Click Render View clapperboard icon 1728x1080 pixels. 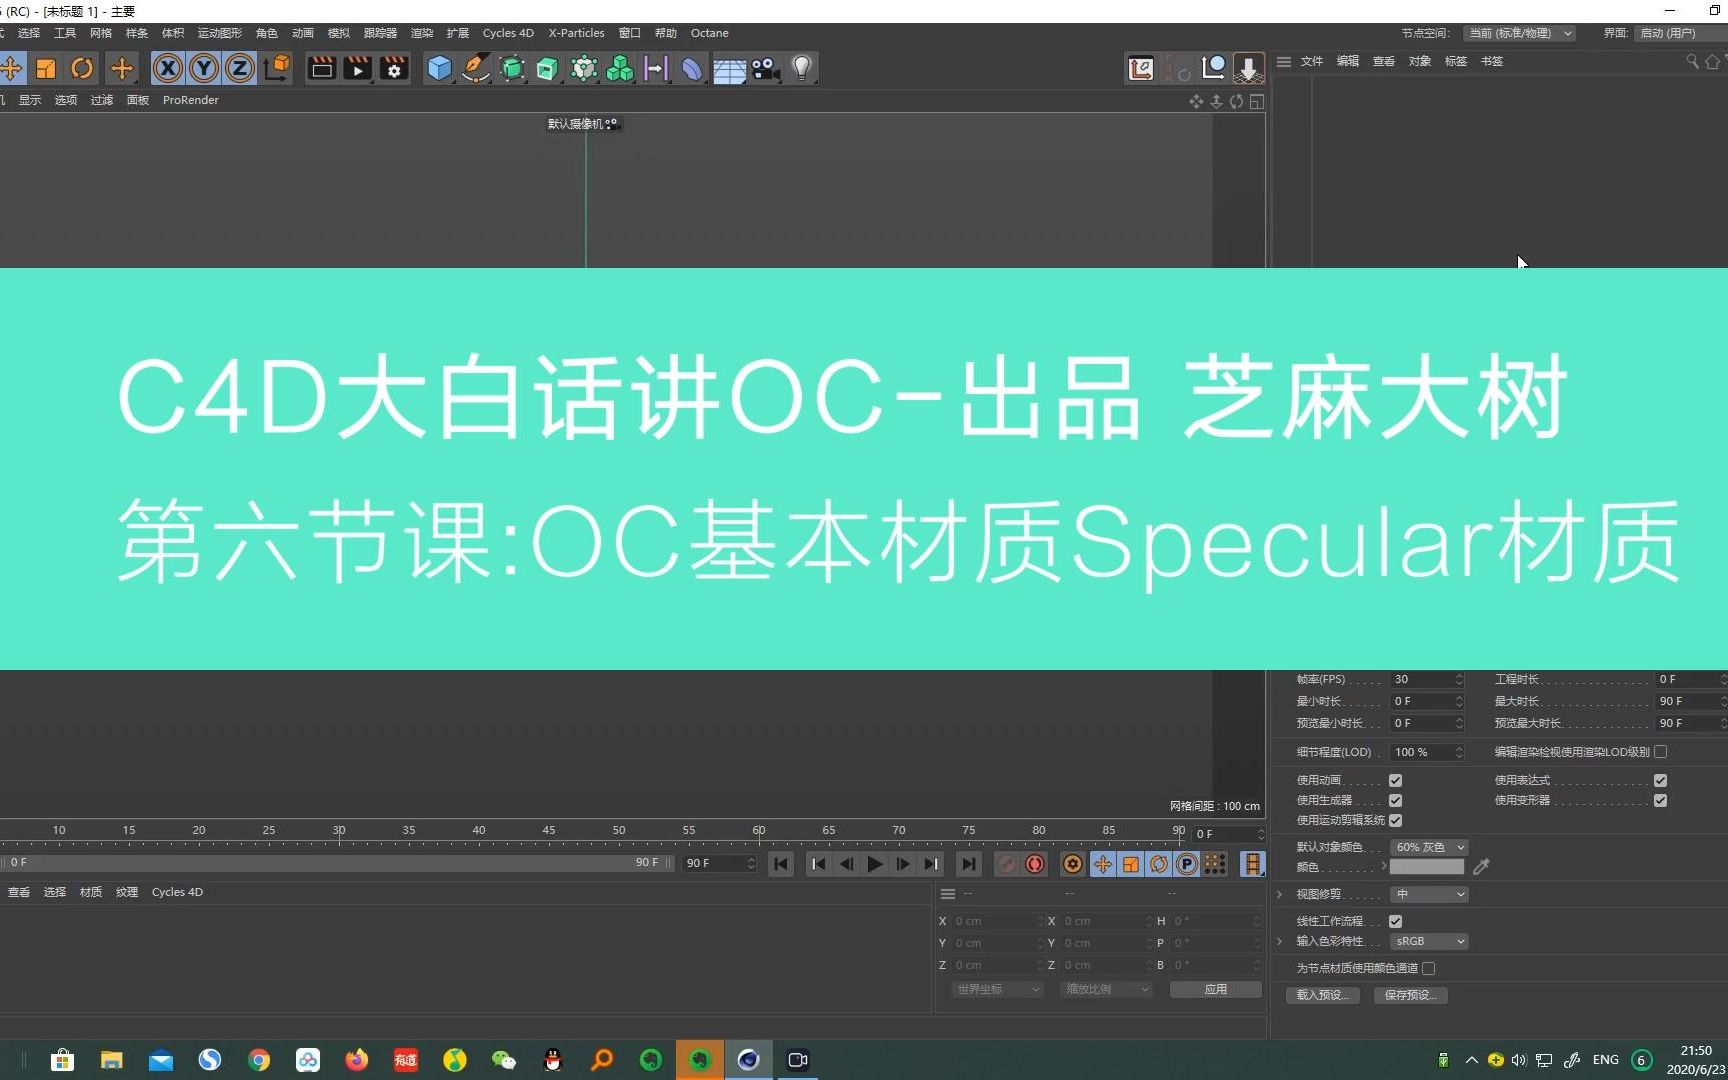(x=322, y=68)
